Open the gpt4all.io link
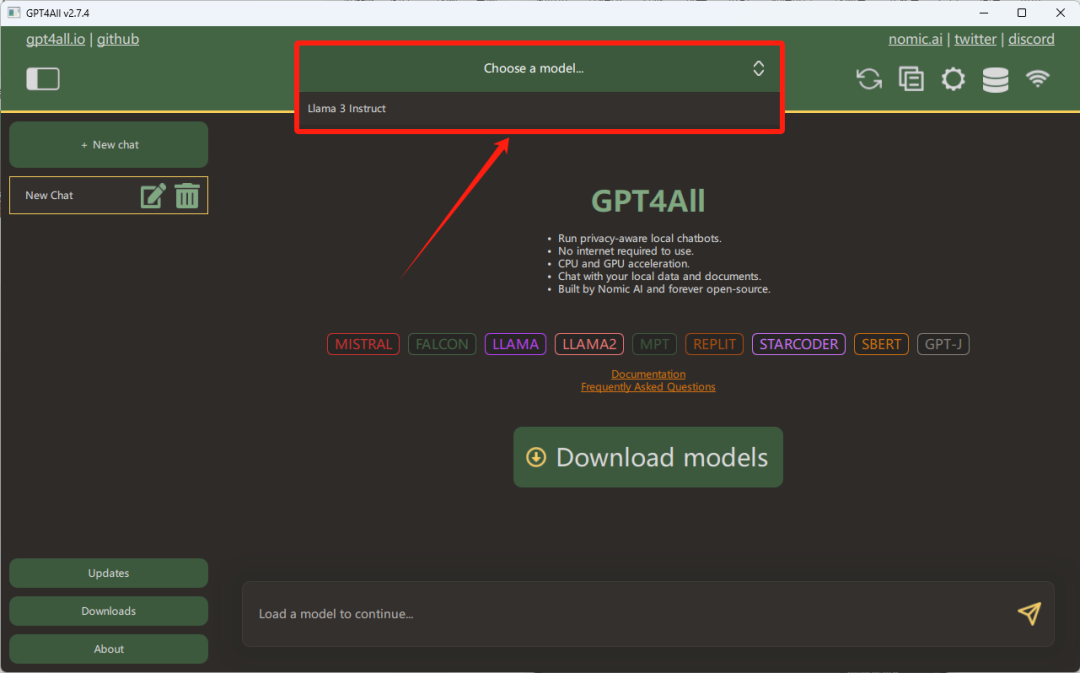 [x=56, y=39]
